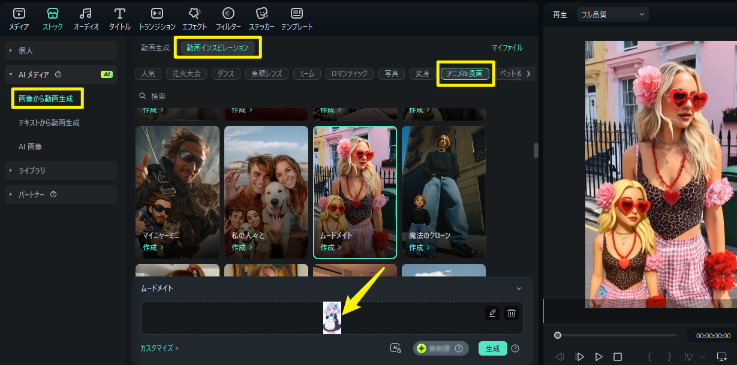The height and width of the screenshot is (365, 737).
Task: Switch to the 動画インスピレーション tab
Action: (218, 47)
